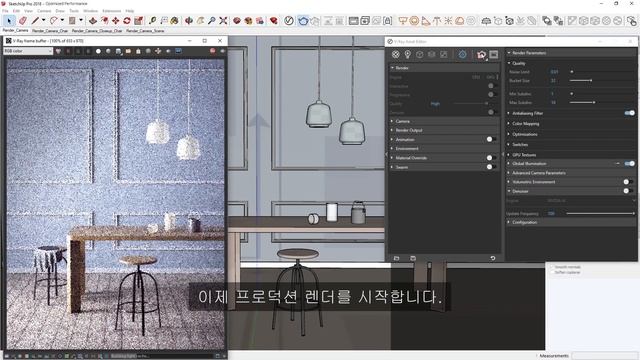Pick the Eraser tool
Viewport: 640px width, 360px height.
(x=22, y=20)
